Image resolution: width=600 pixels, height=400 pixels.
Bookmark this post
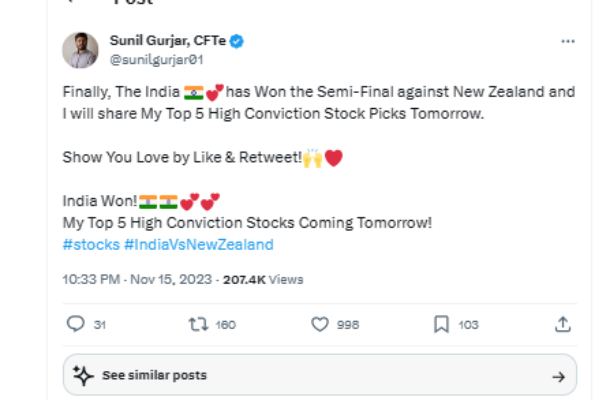[441, 324]
